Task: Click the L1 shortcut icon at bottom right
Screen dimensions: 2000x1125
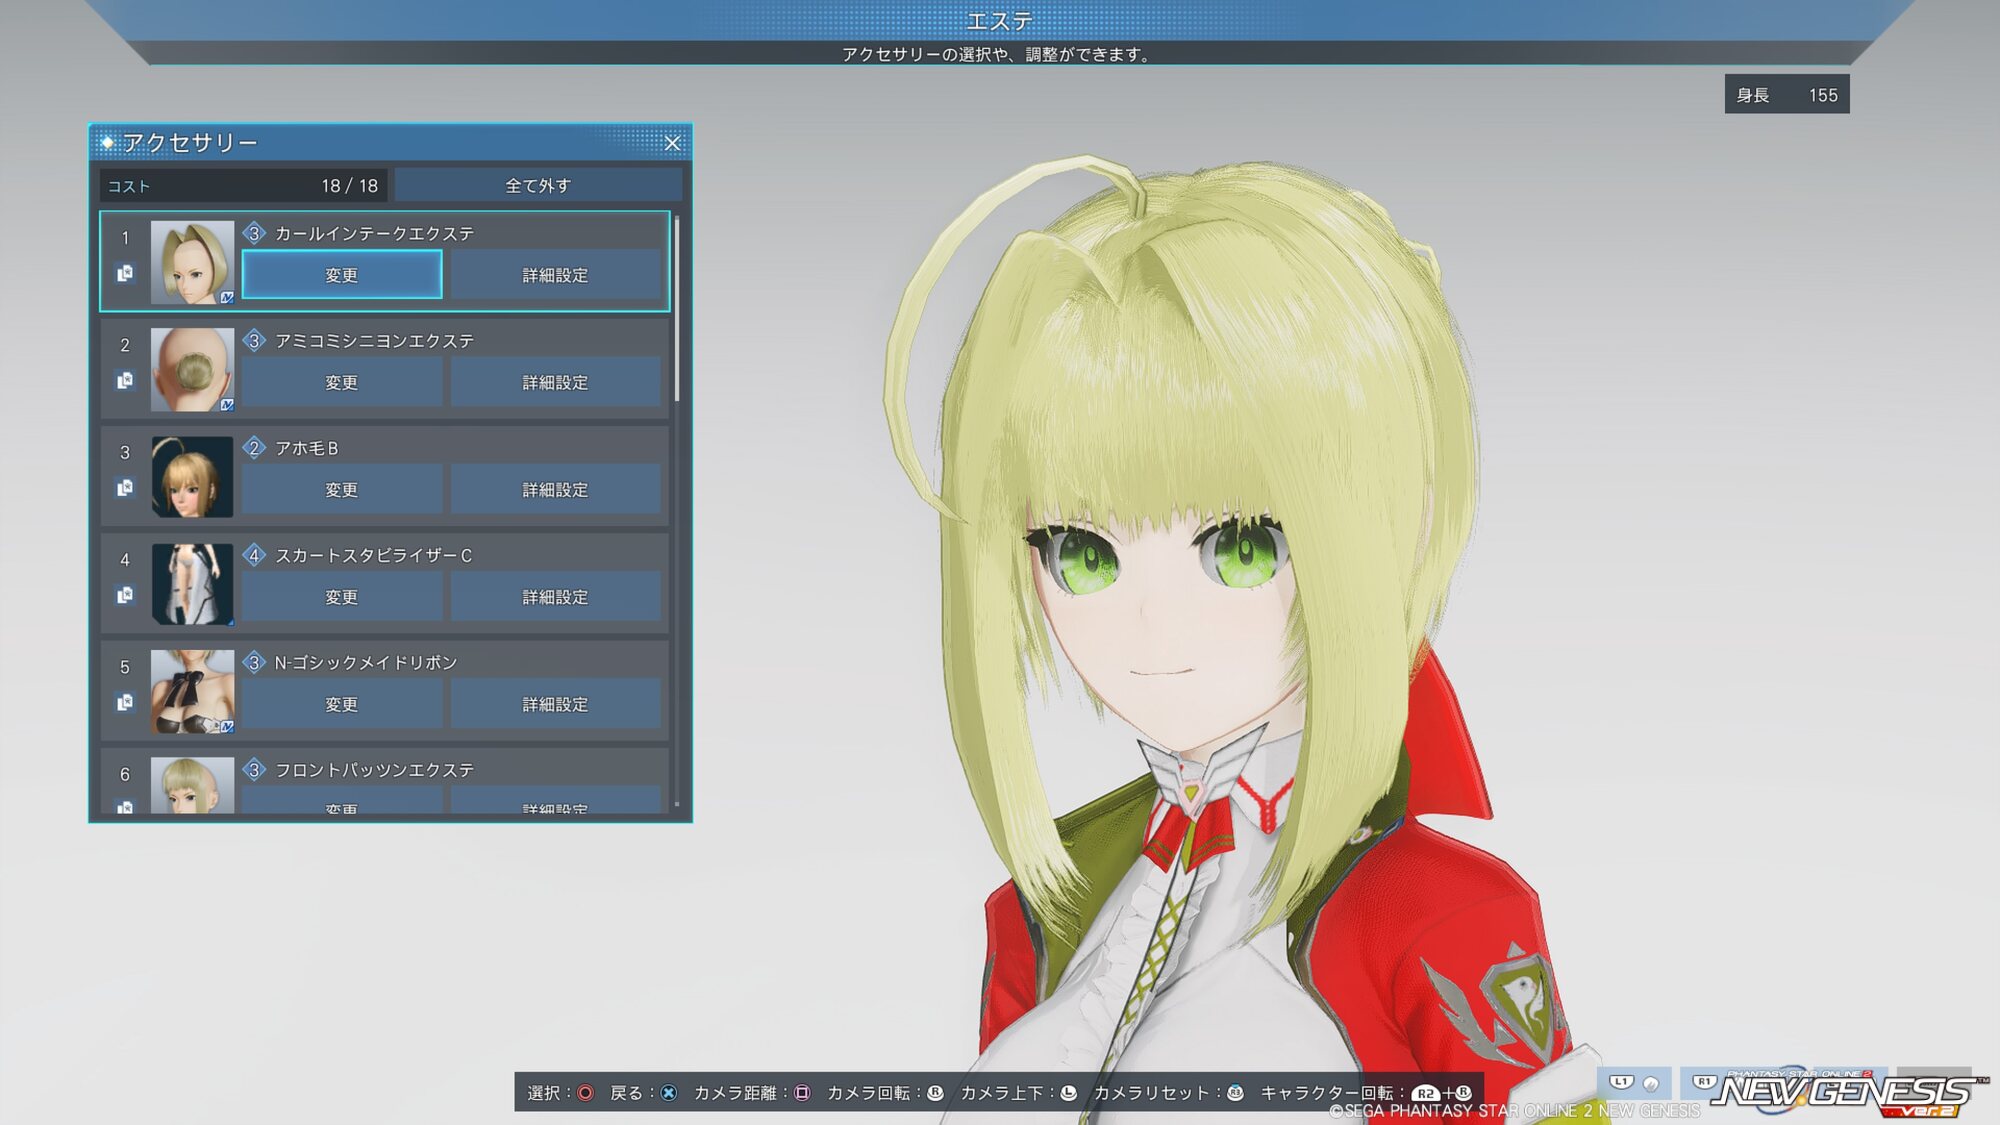Action: click(x=1621, y=1082)
